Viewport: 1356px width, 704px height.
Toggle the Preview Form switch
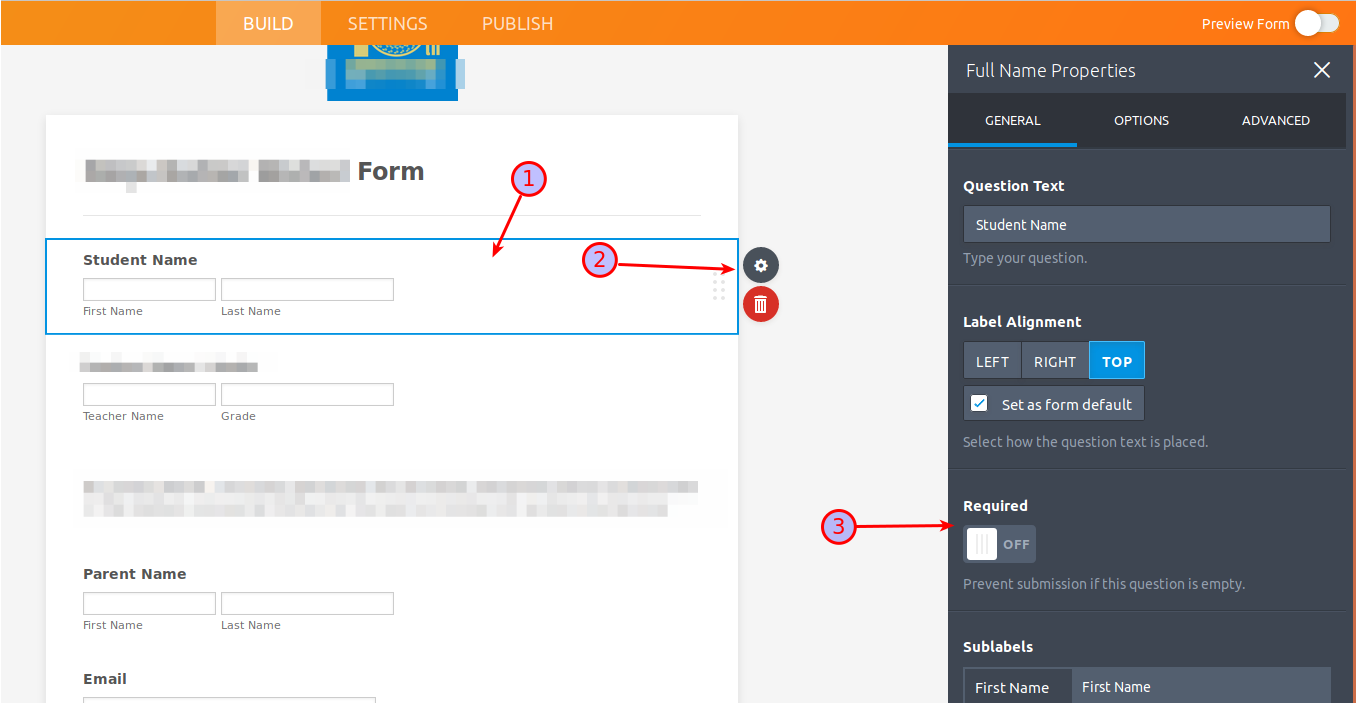point(1316,23)
